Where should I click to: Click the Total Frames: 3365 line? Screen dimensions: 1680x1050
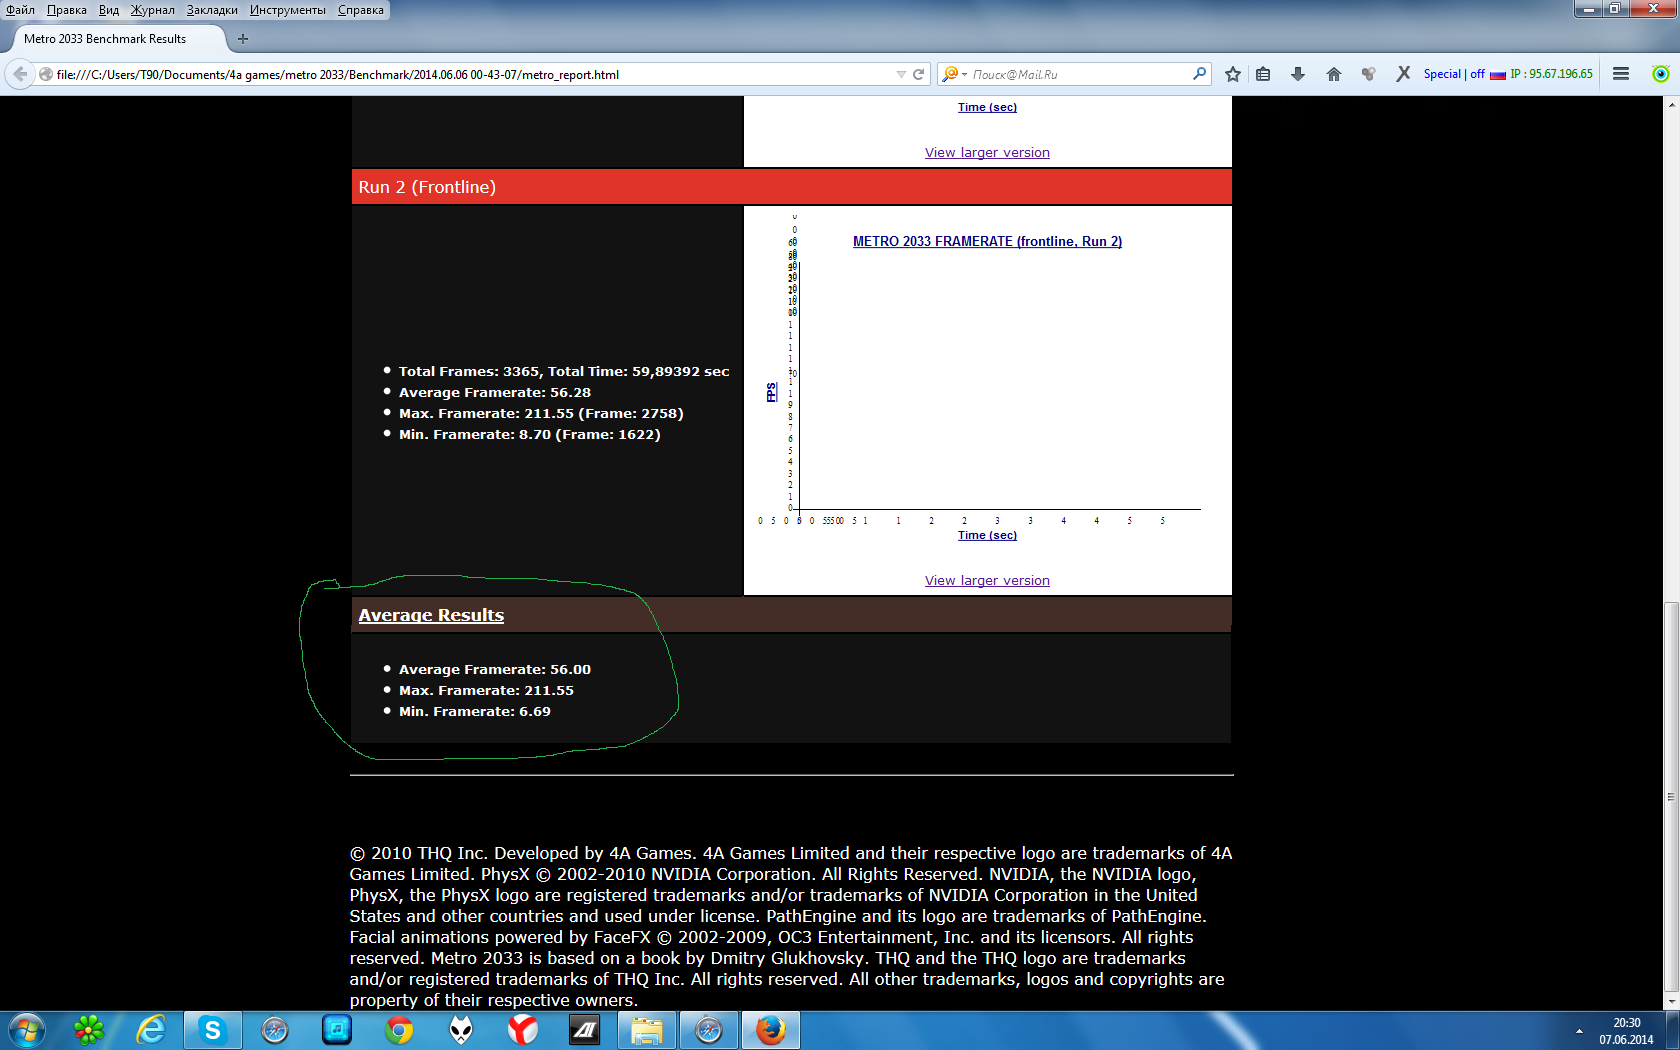click(x=564, y=372)
